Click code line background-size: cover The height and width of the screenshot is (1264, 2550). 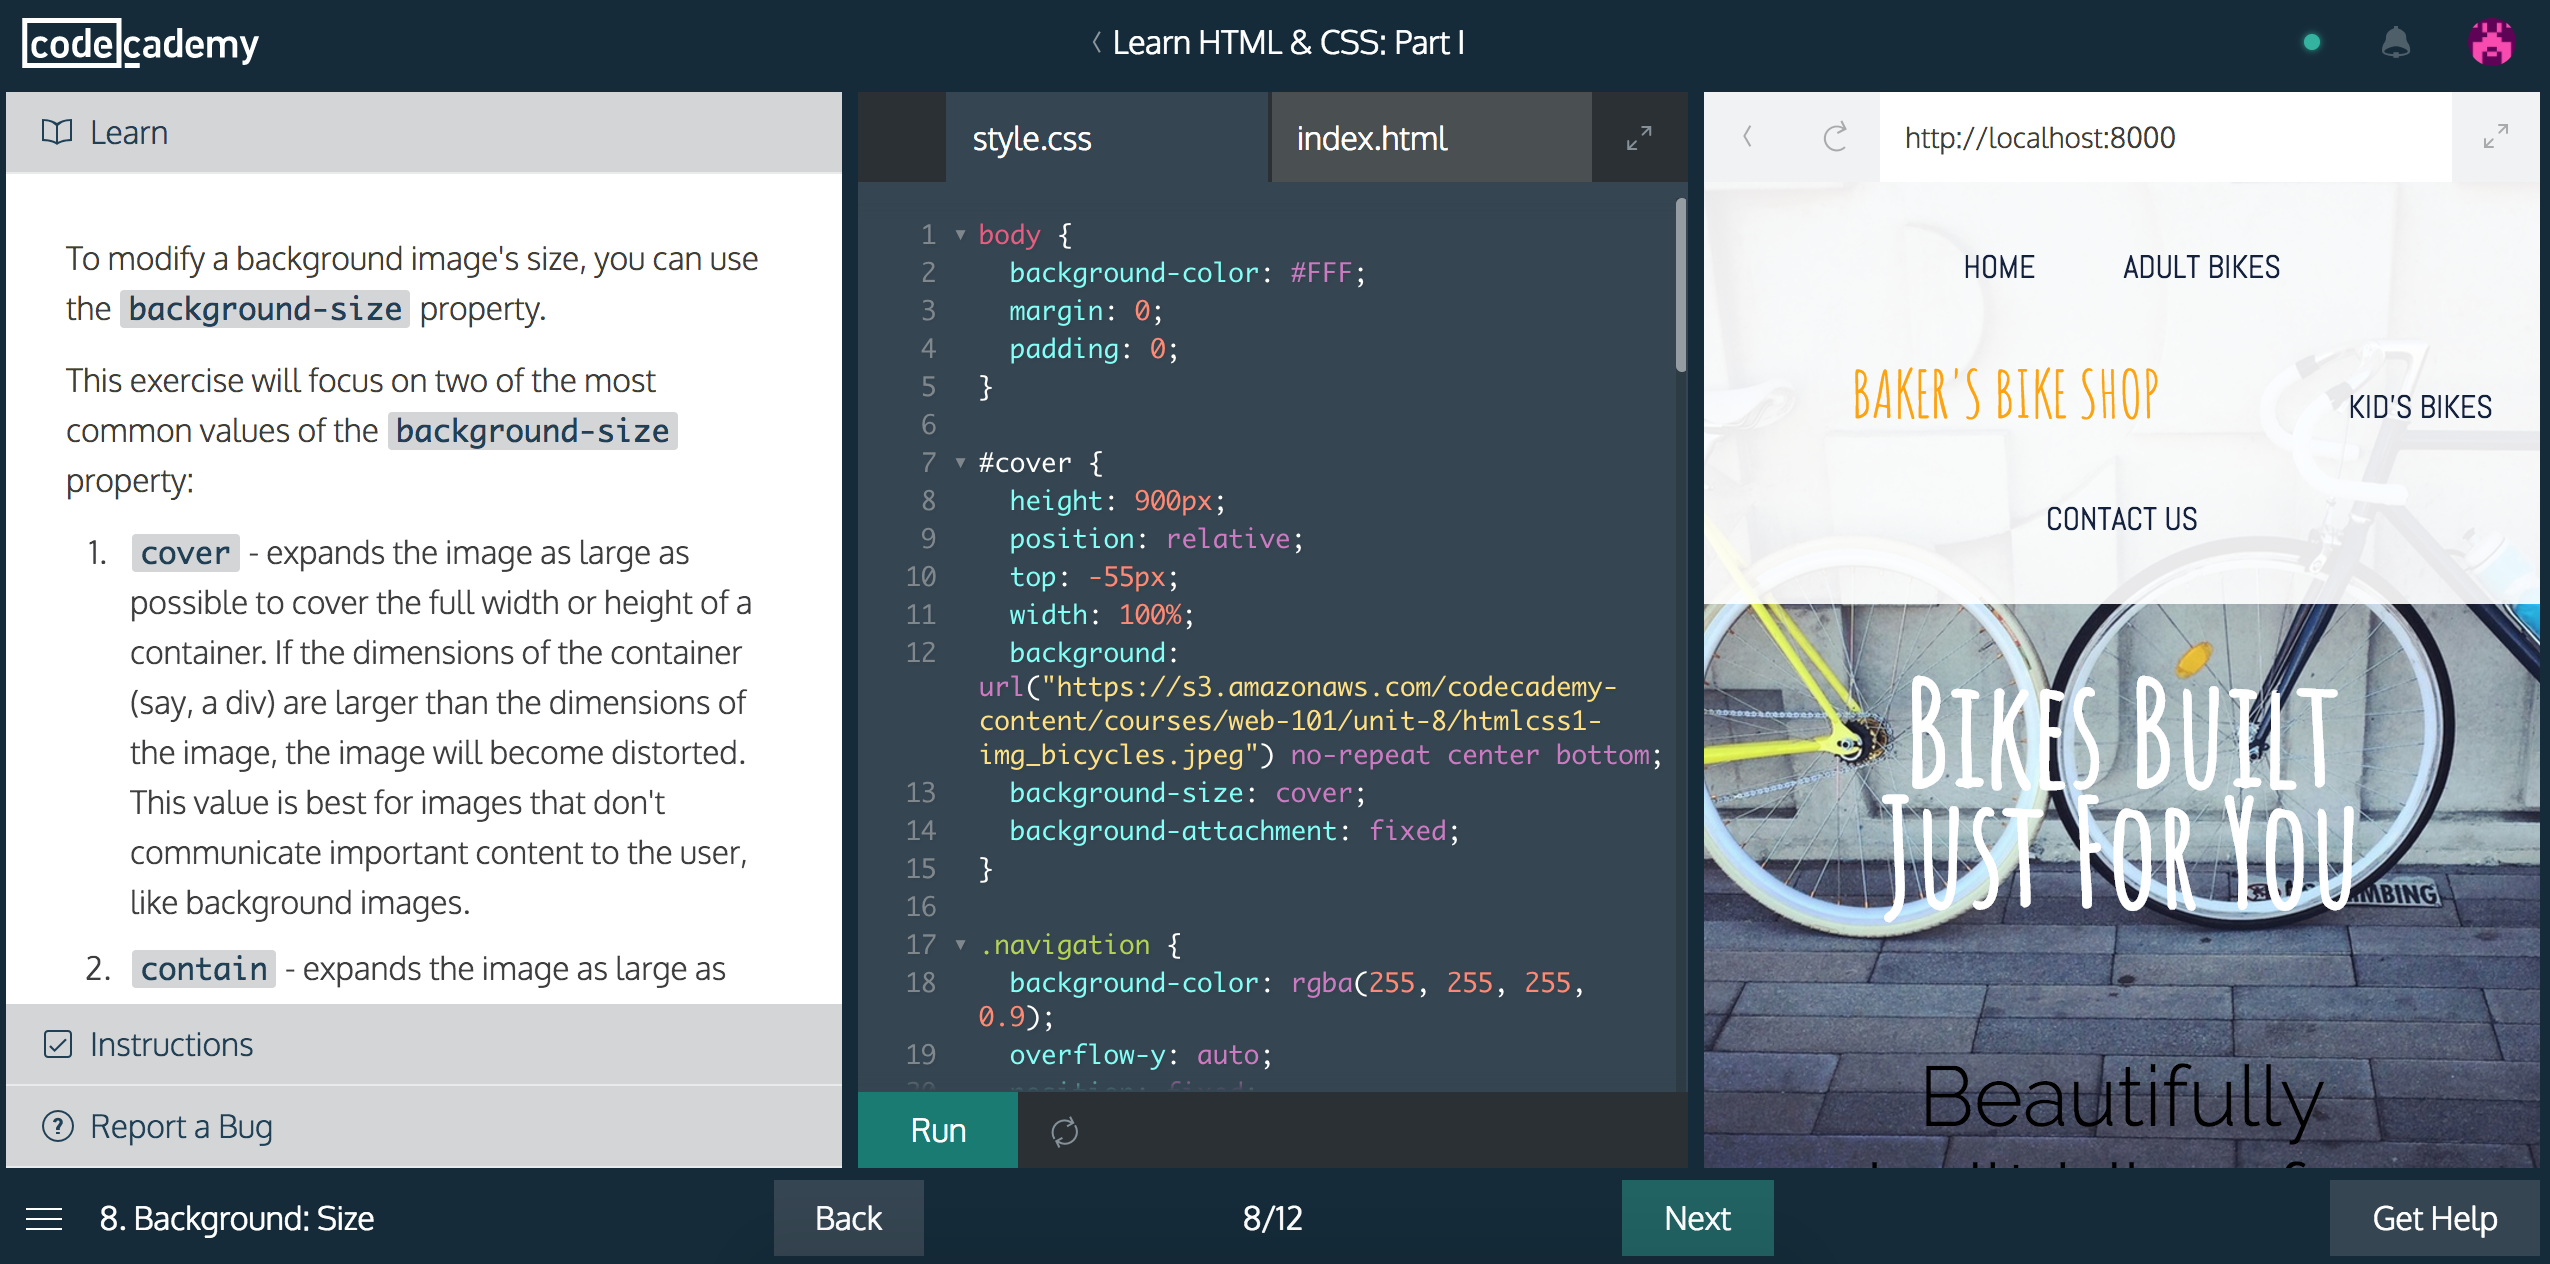[x=1187, y=793]
